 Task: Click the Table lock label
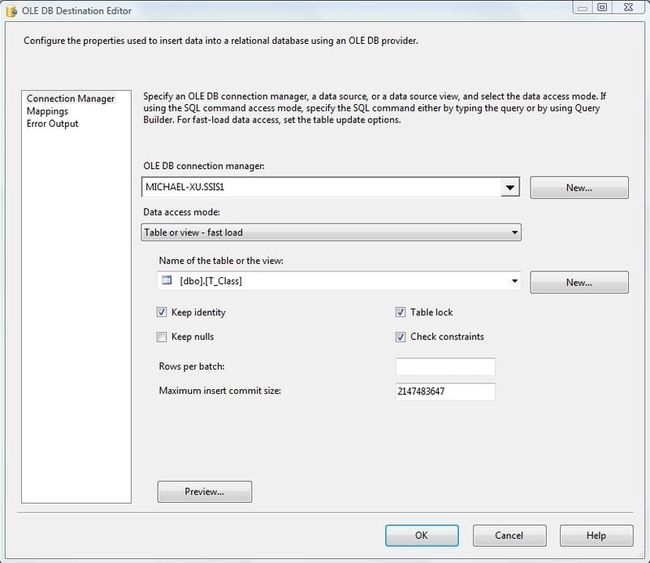432,312
